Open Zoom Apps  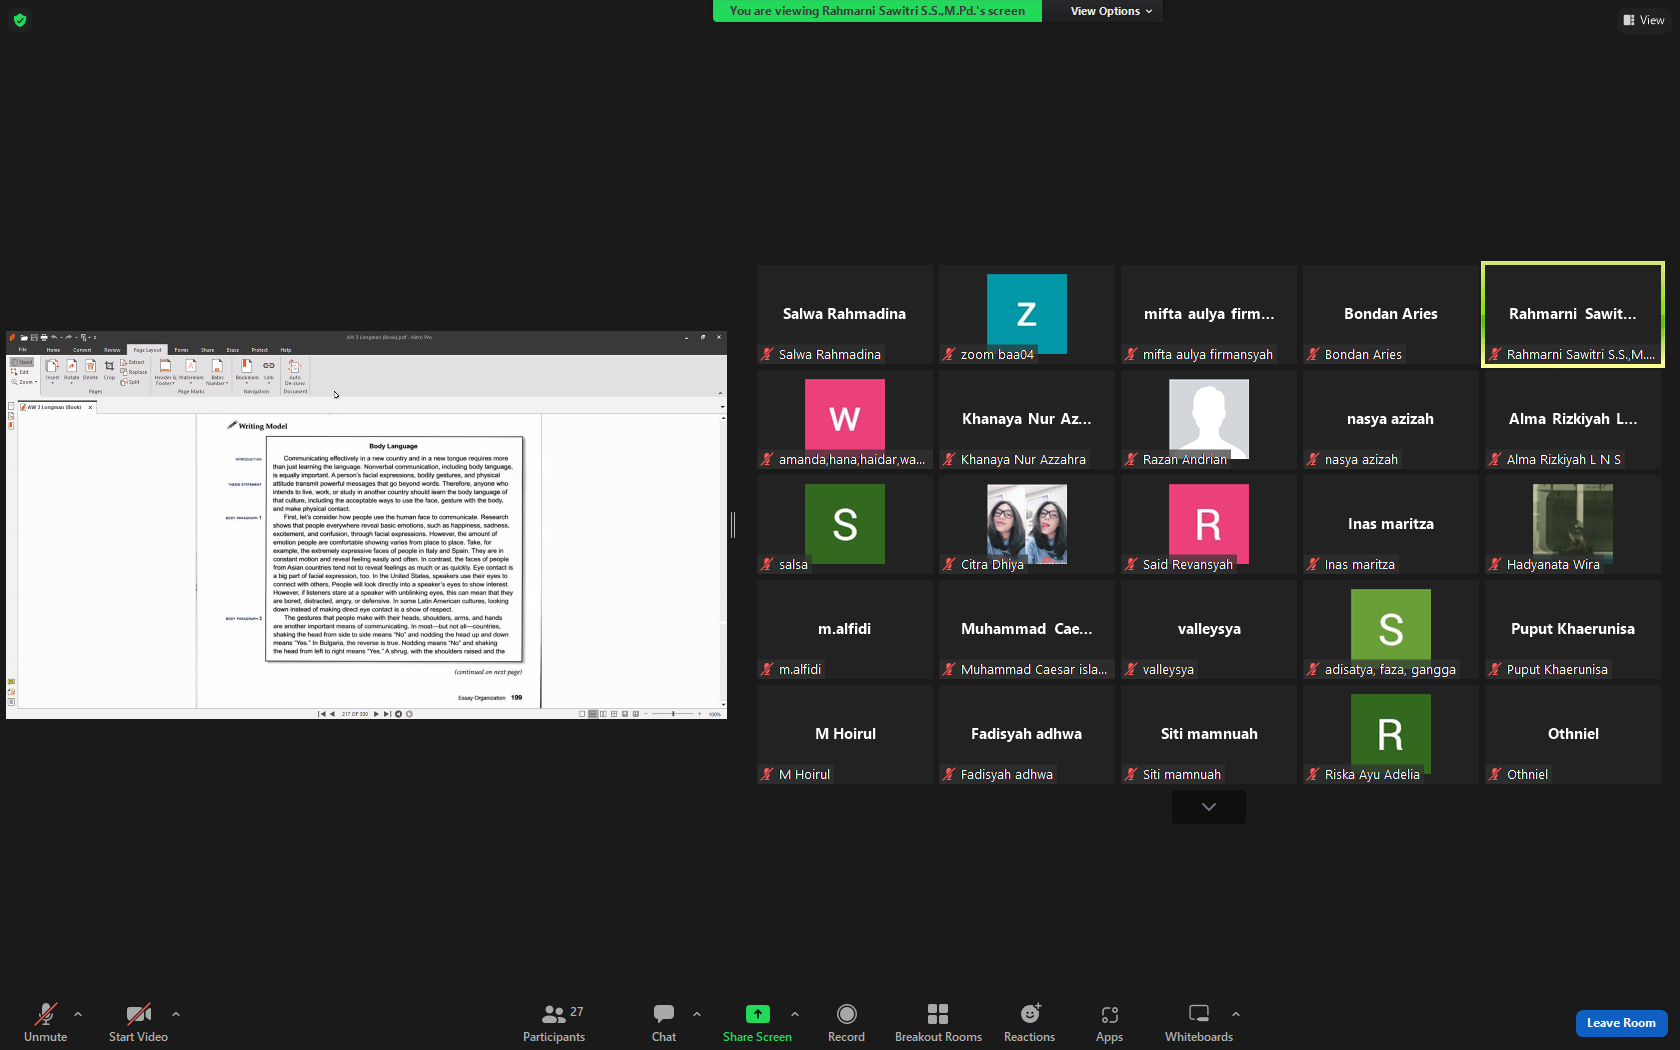click(1110, 1024)
